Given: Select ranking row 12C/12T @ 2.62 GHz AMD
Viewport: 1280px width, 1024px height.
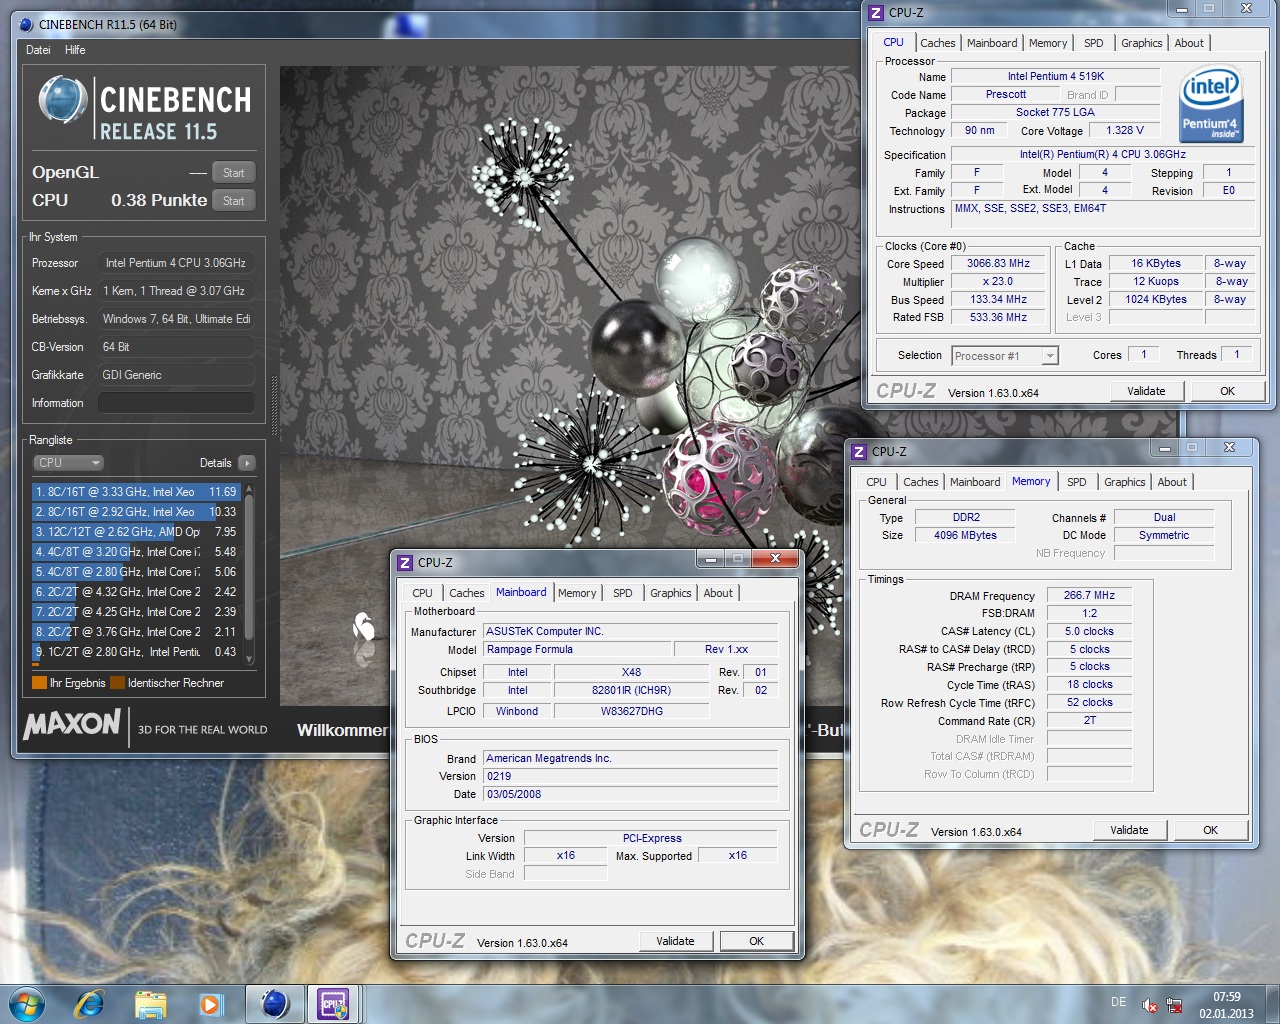Looking at the screenshot, I should point(136,532).
